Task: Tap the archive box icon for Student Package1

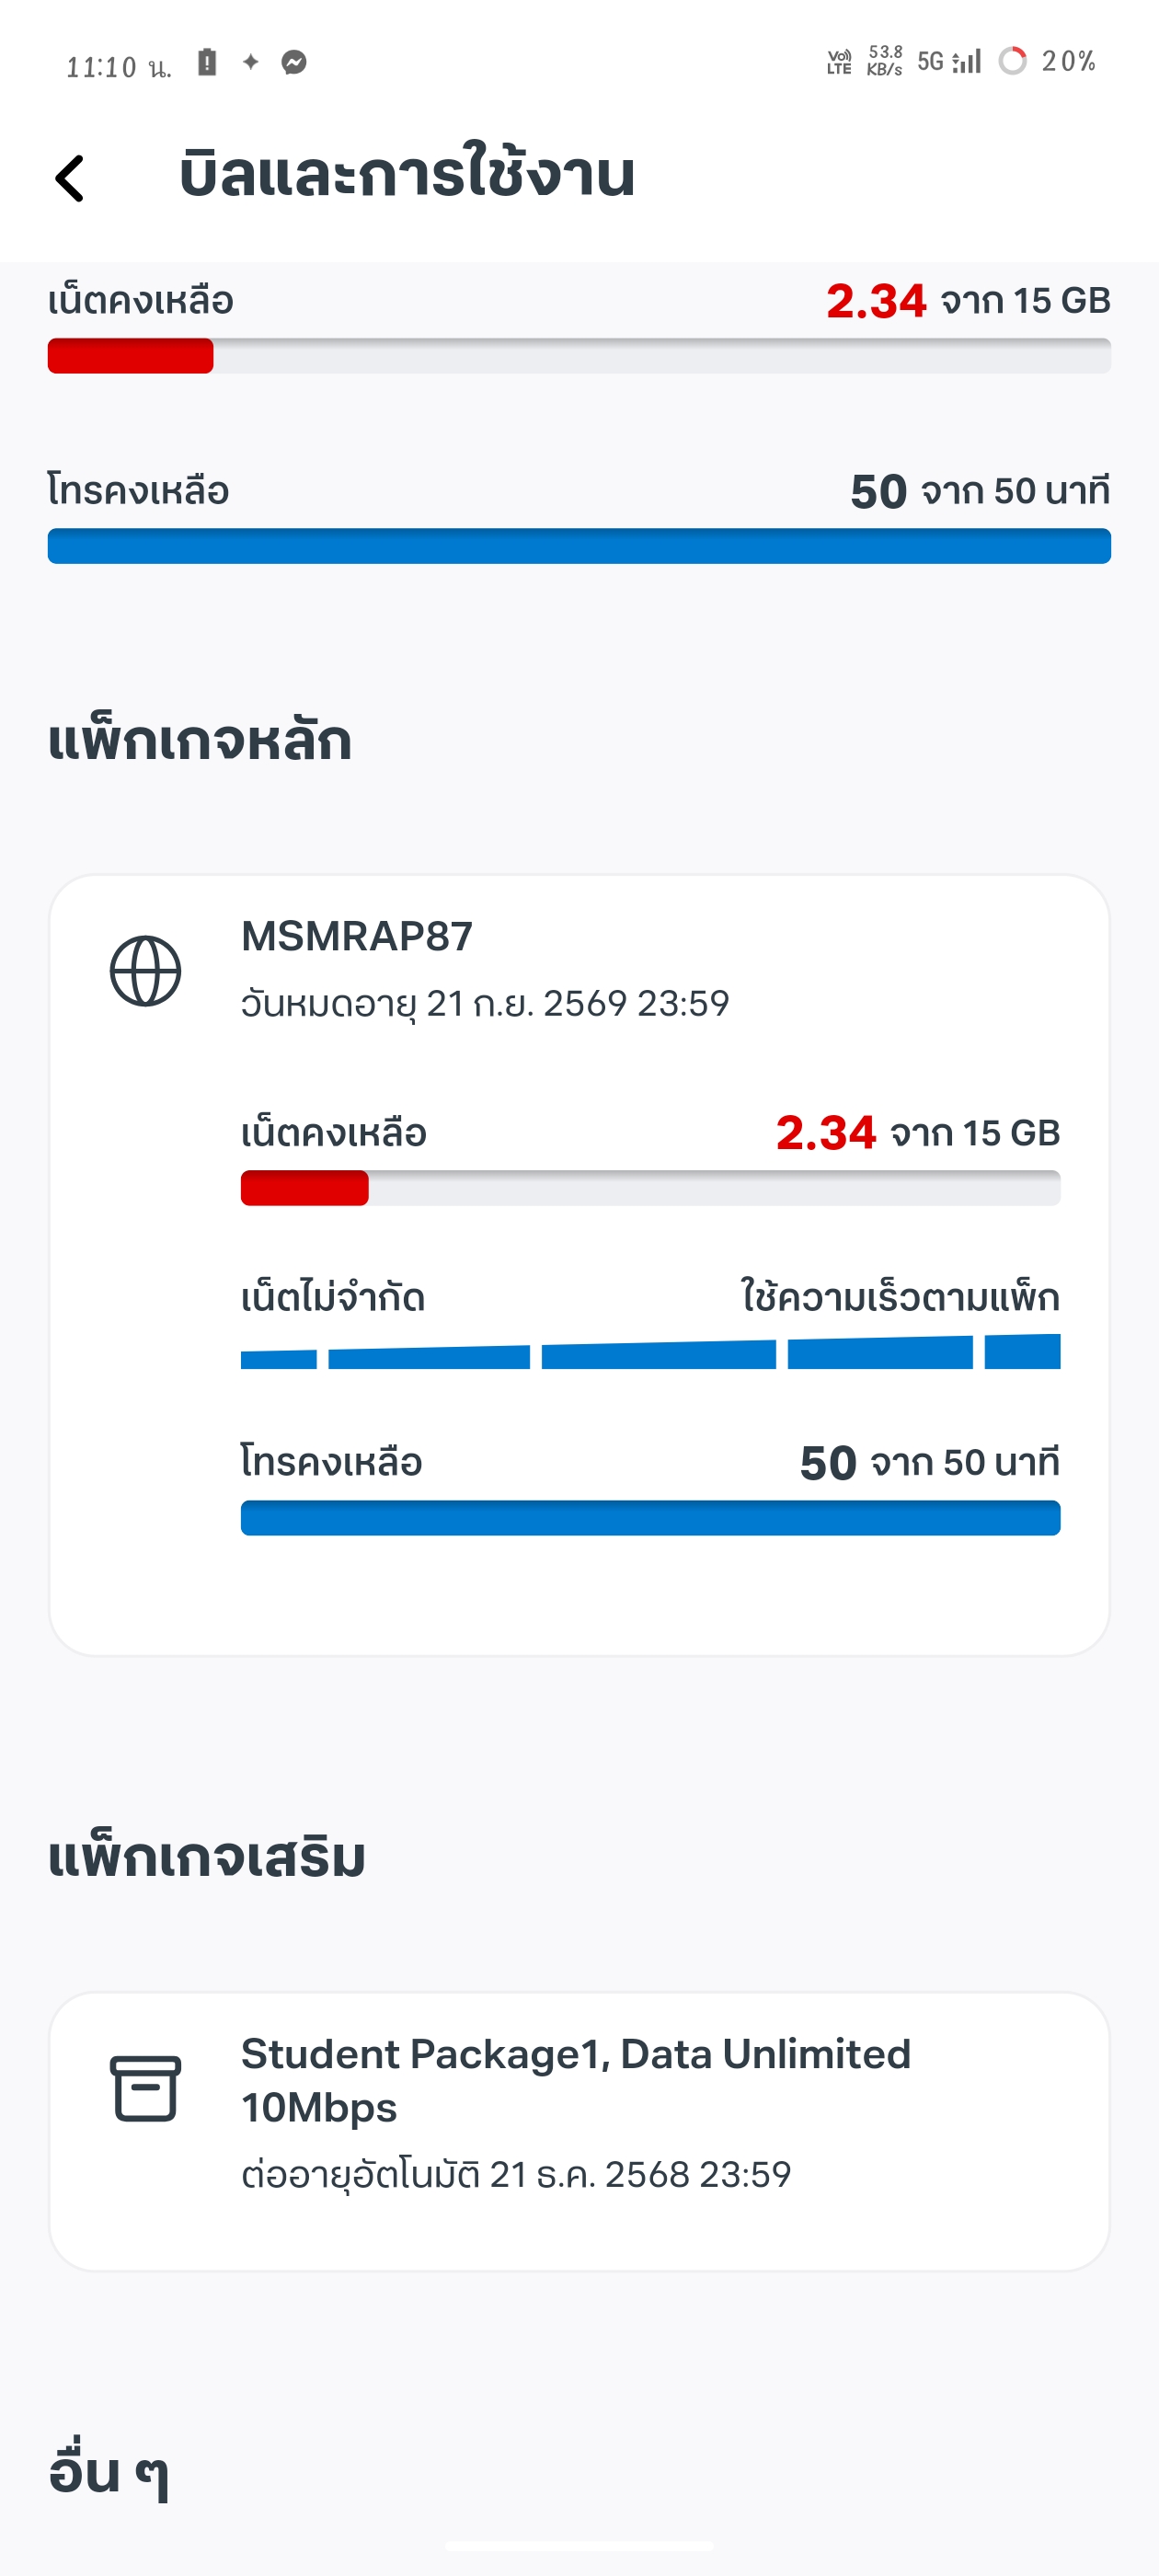Action: 145,2088
